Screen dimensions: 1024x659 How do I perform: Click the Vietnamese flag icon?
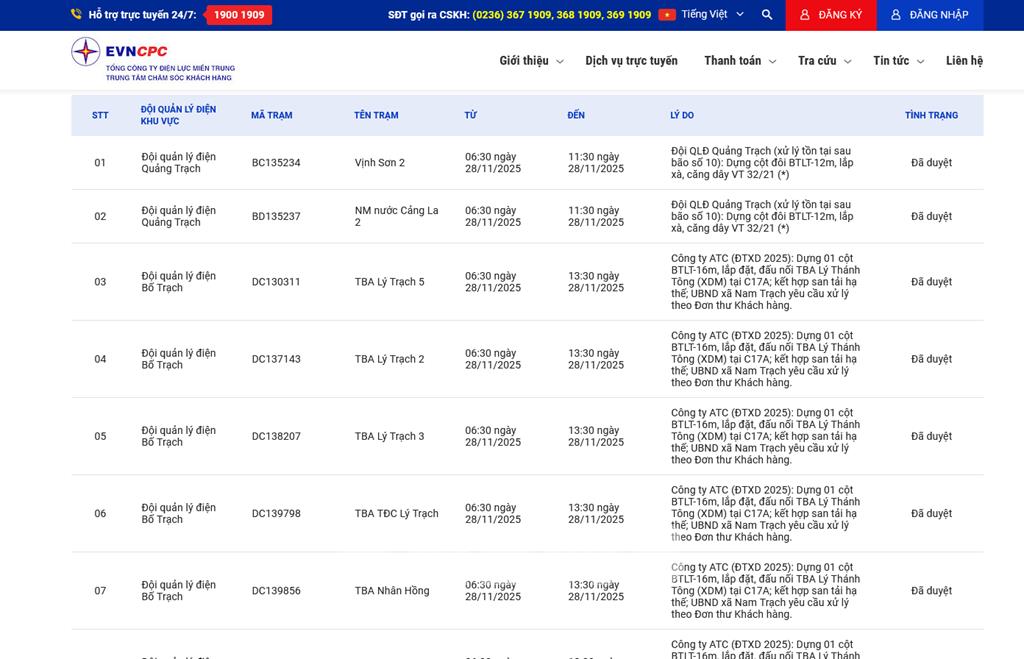pyautogui.click(x=667, y=15)
